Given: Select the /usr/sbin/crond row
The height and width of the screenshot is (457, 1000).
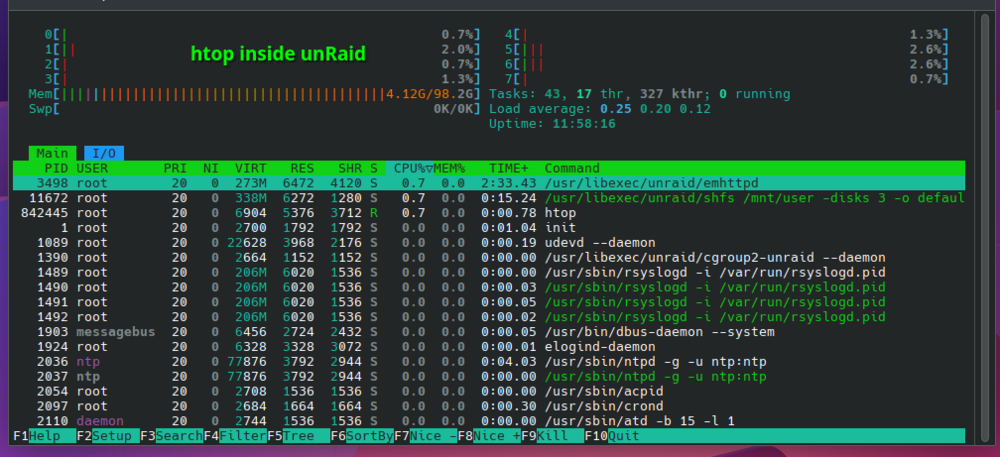Looking at the screenshot, I should point(489,406).
